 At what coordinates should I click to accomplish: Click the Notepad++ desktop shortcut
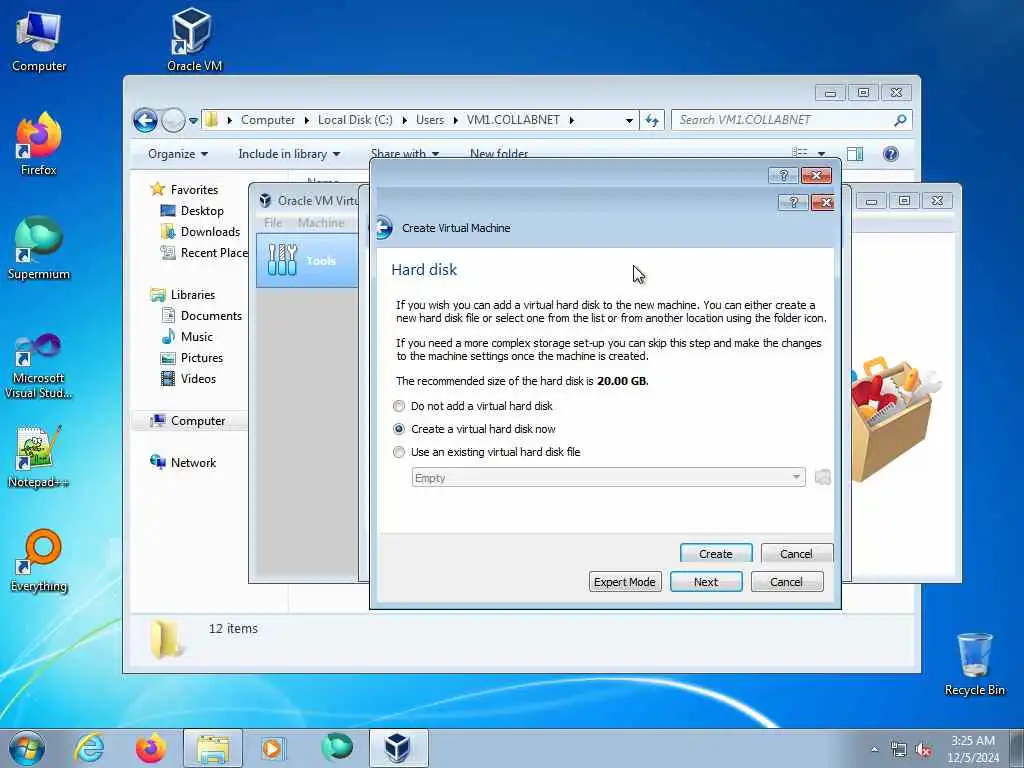(39, 457)
